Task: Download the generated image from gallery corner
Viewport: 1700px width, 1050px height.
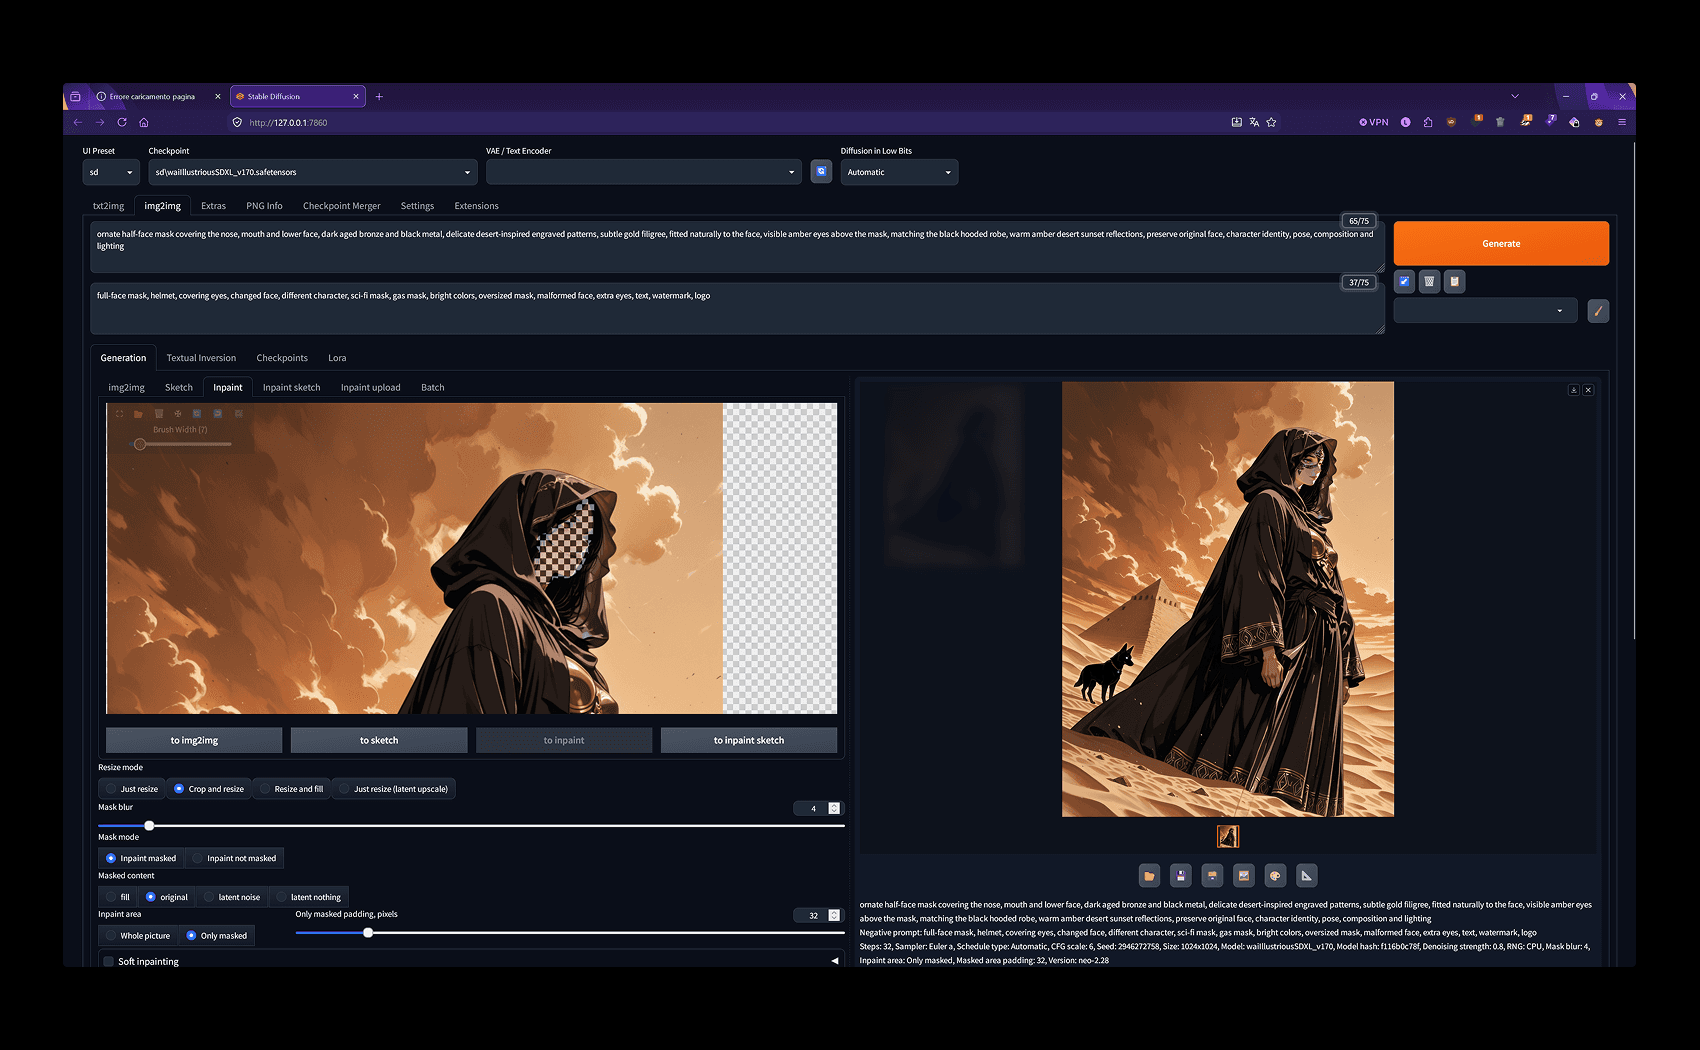Action: coord(1573,390)
